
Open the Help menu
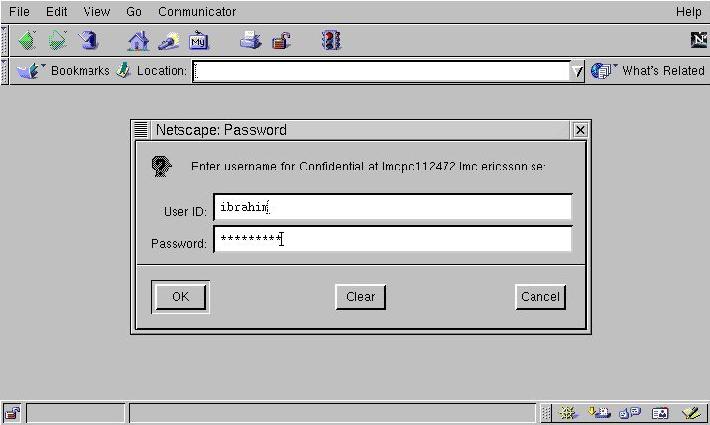[x=688, y=12]
